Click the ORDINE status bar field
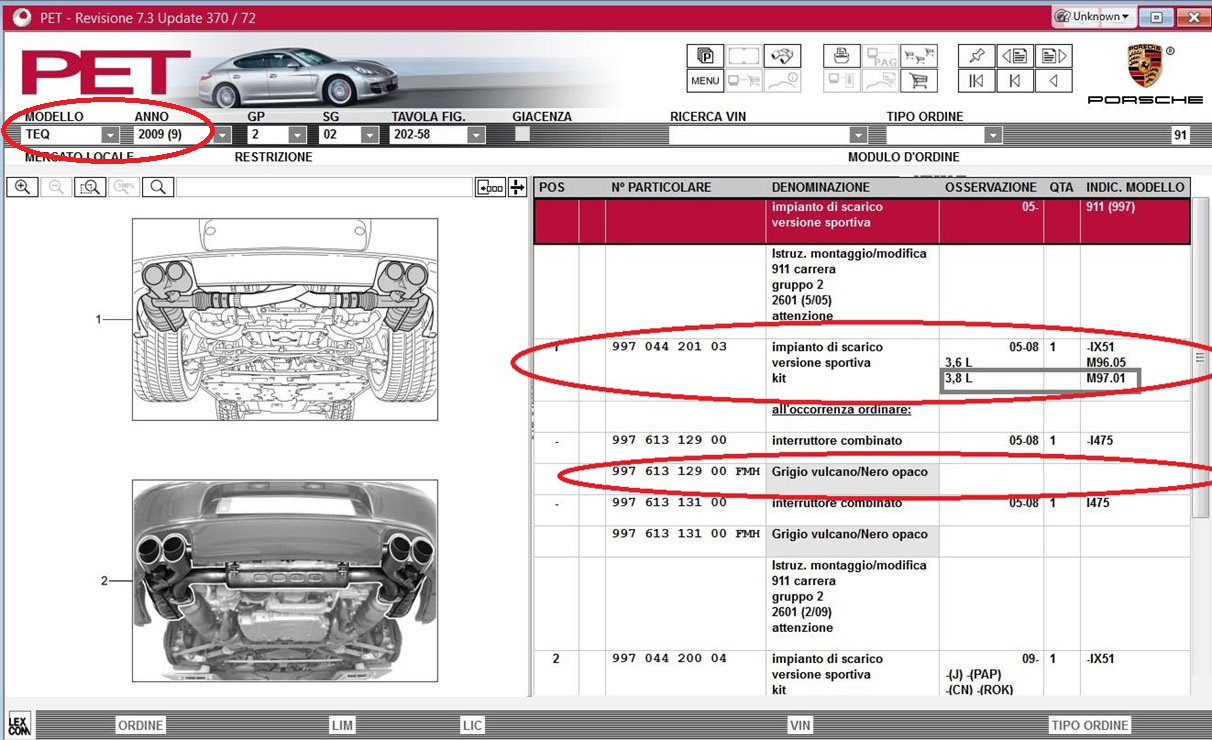The height and width of the screenshot is (740, 1212). 140,725
